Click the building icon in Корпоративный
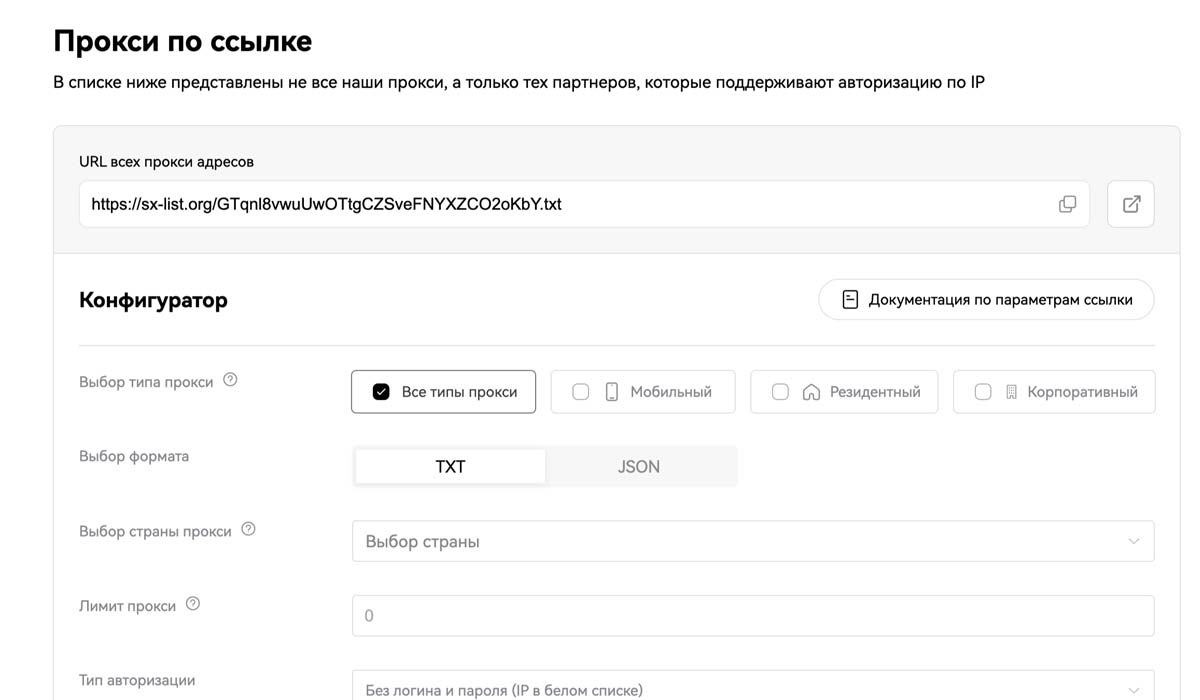 [x=1011, y=392]
